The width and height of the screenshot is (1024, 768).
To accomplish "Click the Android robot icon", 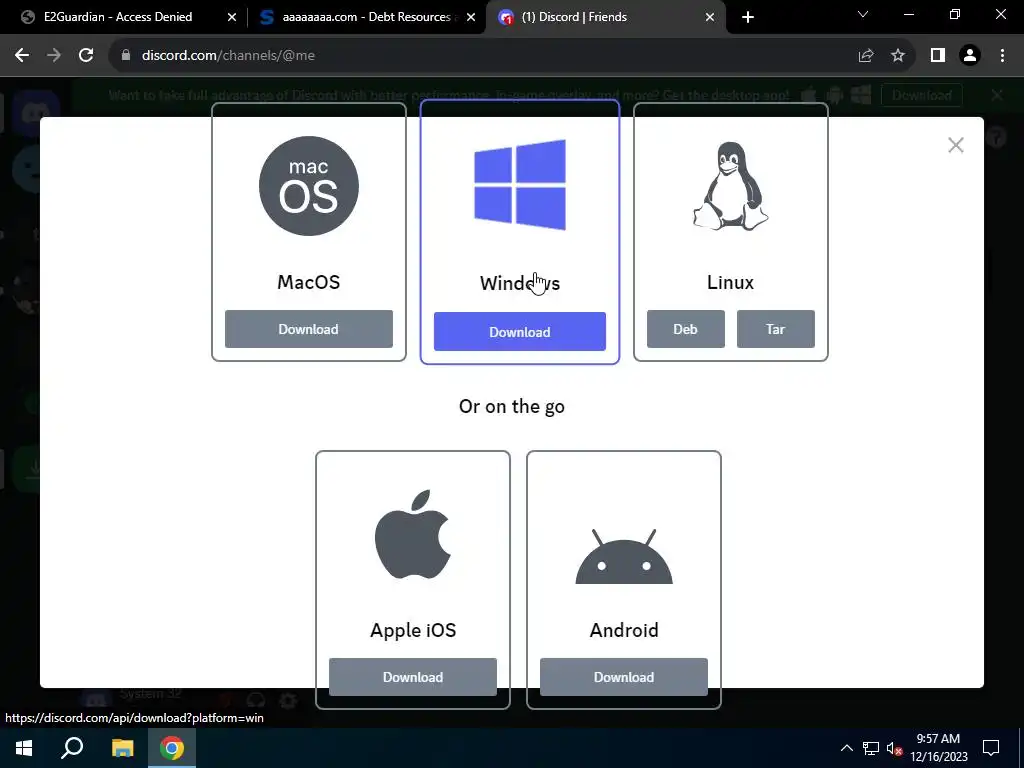I will pos(624,556).
